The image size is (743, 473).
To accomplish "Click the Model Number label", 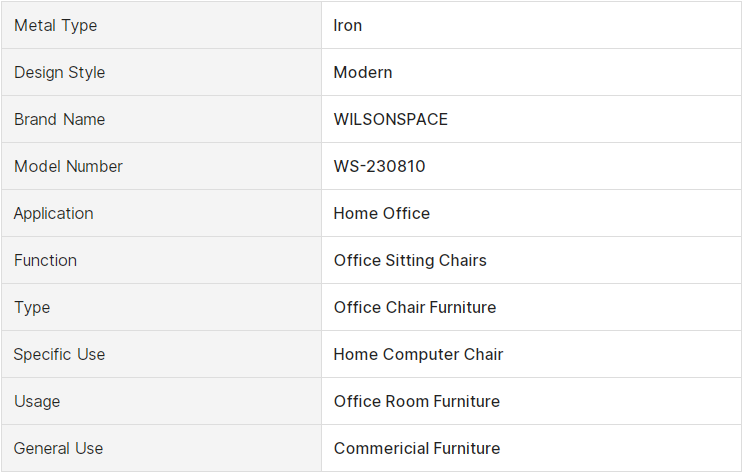I will [68, 166].
